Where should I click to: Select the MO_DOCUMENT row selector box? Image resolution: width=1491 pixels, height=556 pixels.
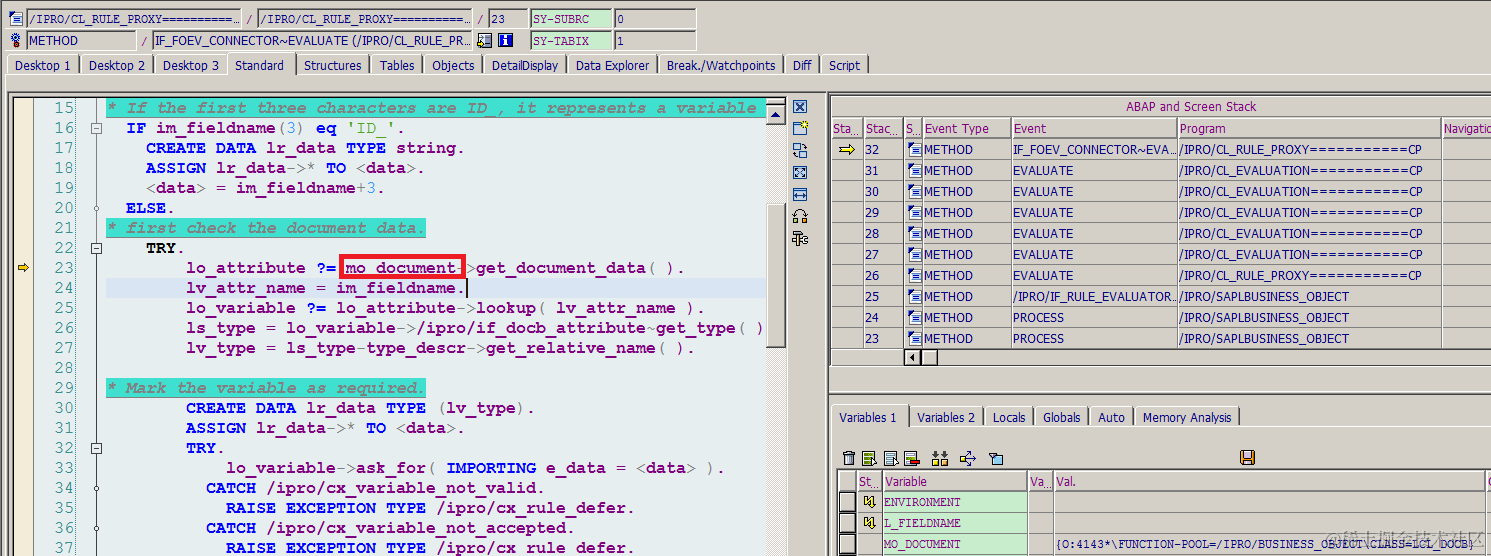coord(847,544)
